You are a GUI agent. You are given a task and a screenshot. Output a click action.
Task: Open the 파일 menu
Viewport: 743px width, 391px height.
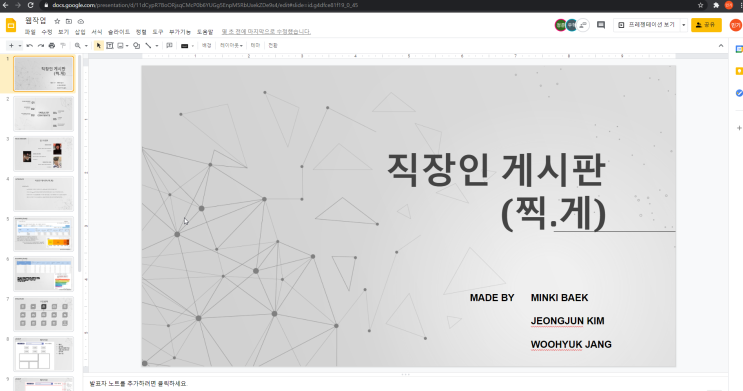(x=30, y=32)
